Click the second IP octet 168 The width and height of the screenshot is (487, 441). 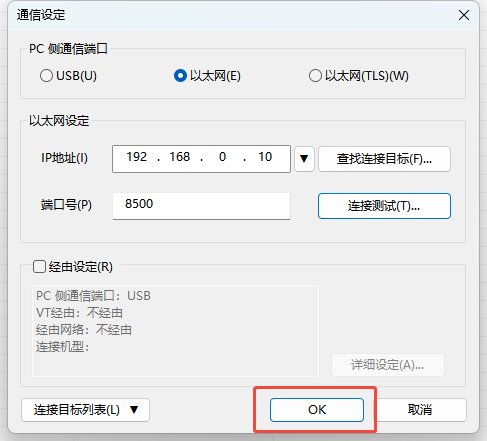[x=179, y=157]
